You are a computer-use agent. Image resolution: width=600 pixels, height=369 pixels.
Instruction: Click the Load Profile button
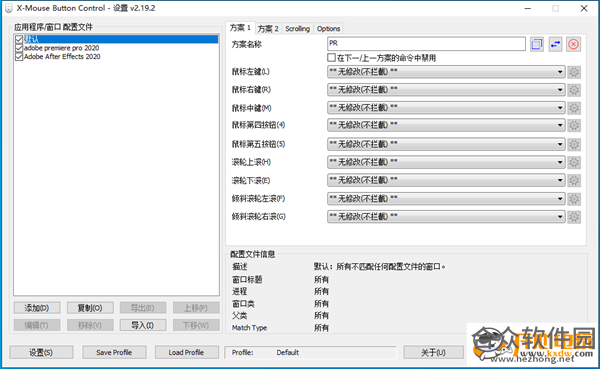(186, 352)
